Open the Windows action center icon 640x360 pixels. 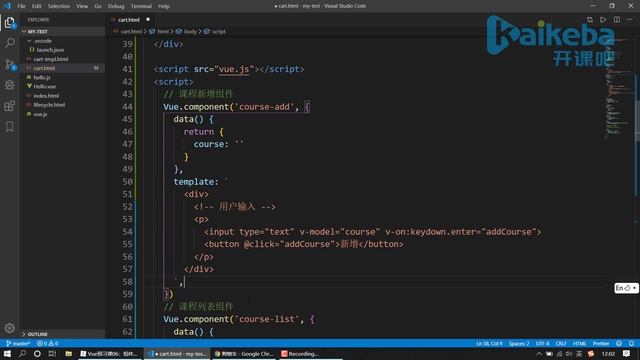627,353
